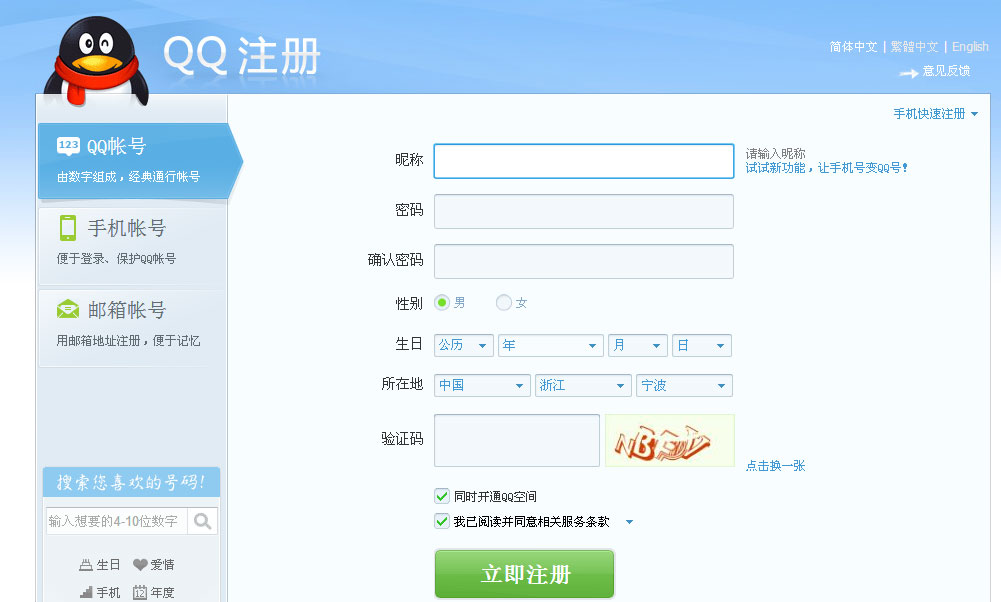The width and height of the screenshot is (1001, 602).
Task: Click the calendar icon beside 年度
Action: (140, 592)
